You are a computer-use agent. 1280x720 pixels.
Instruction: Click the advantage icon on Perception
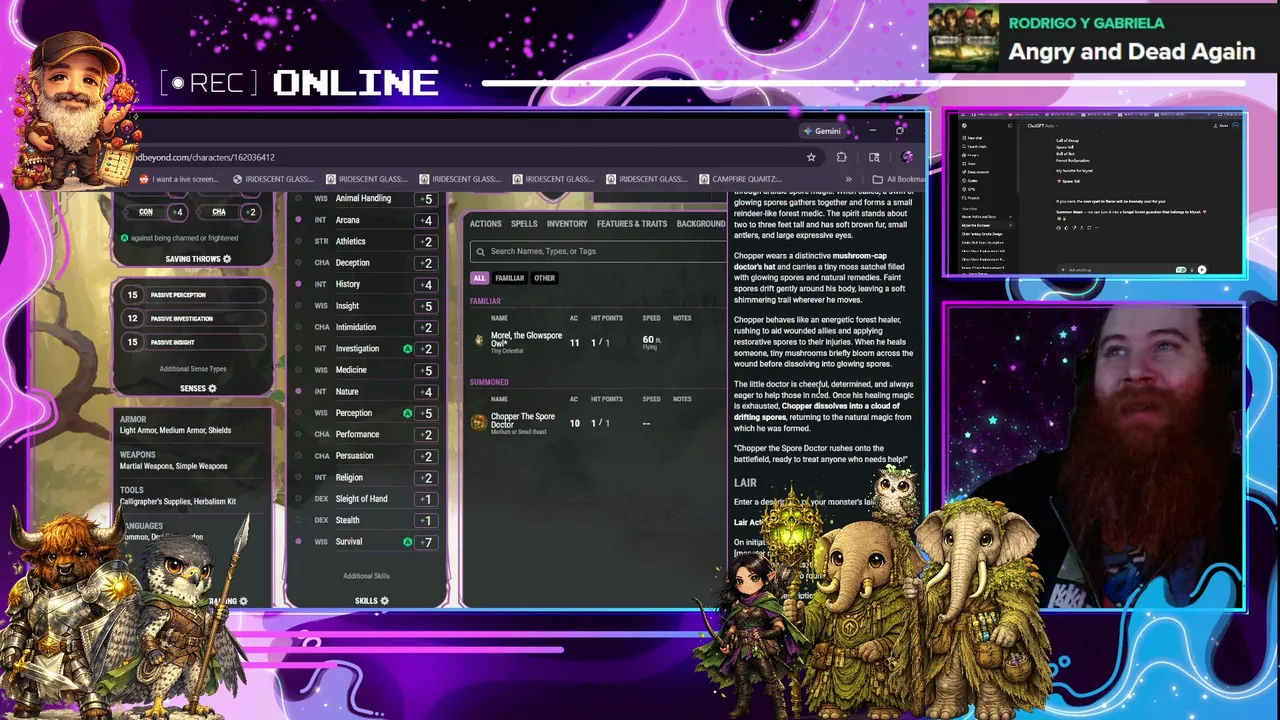pyautogui.click(x=407, y=413)
